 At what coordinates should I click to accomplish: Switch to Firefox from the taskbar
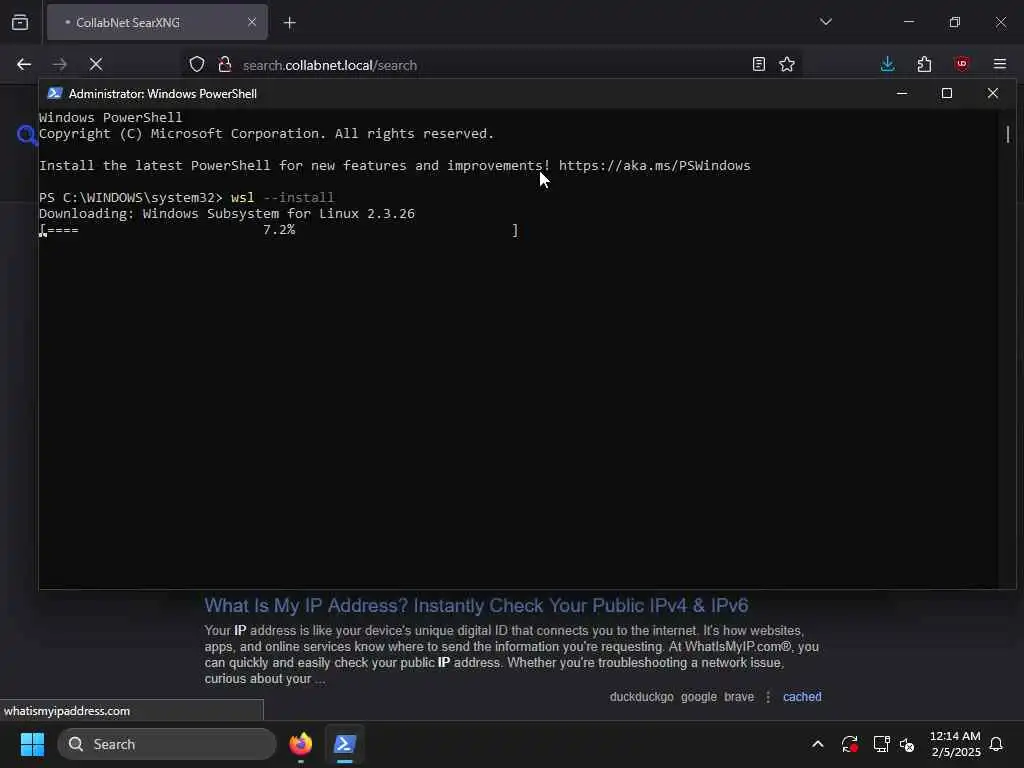(300, 744)
